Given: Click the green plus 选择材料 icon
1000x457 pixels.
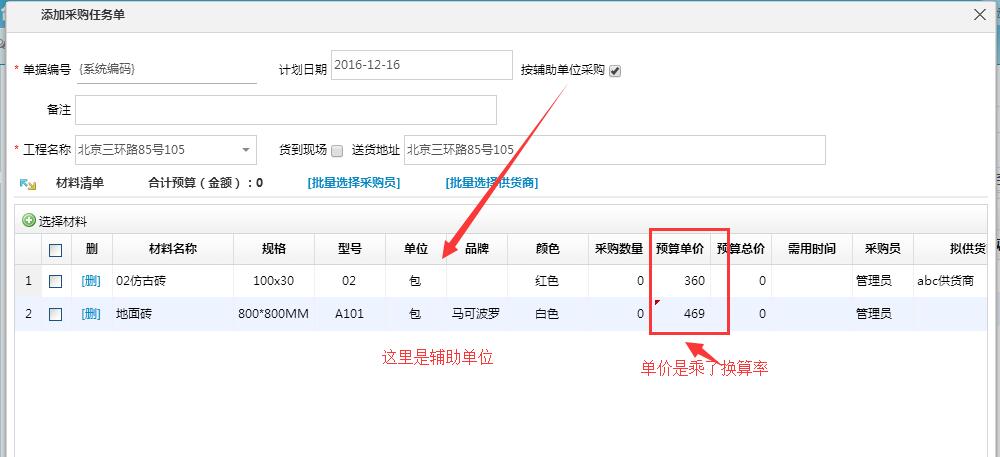Looking at the screenshot, I should (29, 220).
